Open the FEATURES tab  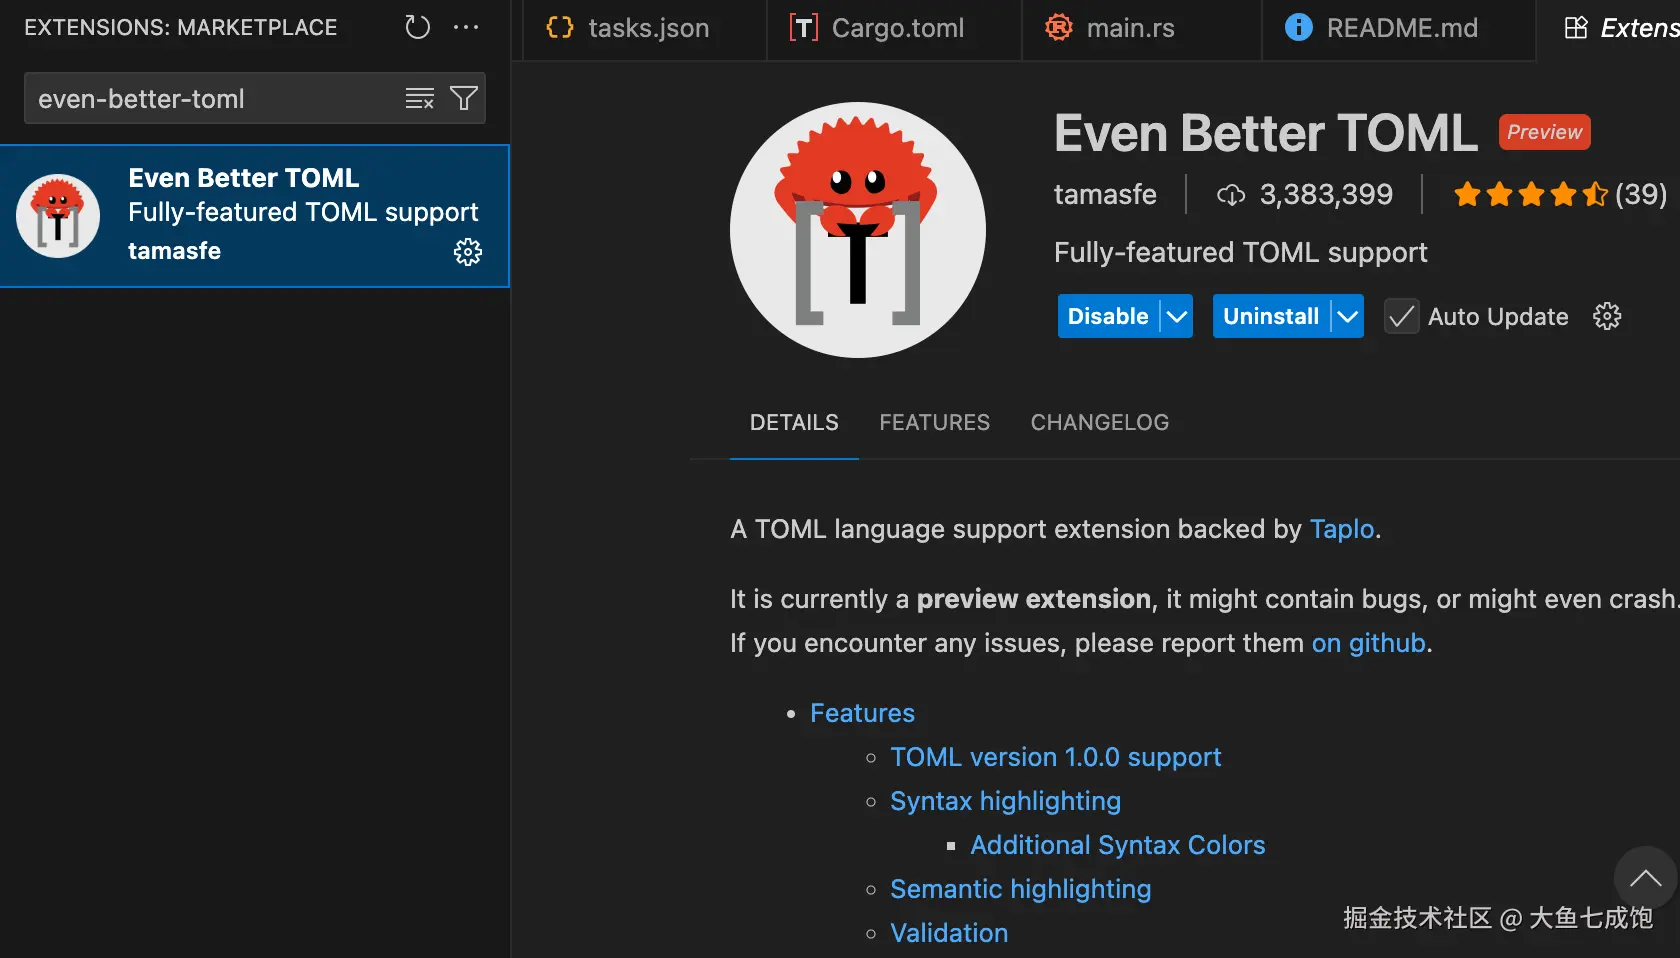[935, 423]
